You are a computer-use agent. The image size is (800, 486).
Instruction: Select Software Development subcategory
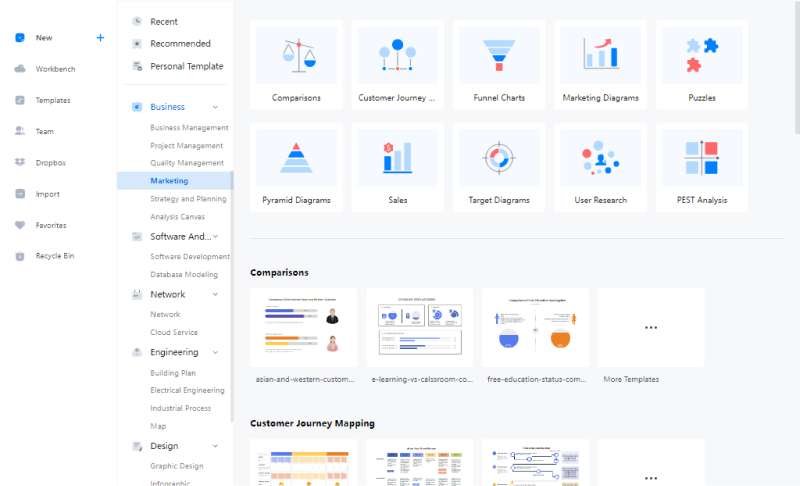coord(190,256)
